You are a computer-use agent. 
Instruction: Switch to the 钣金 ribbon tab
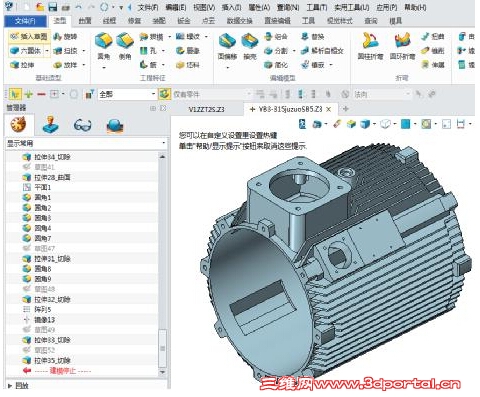[184, 21]
